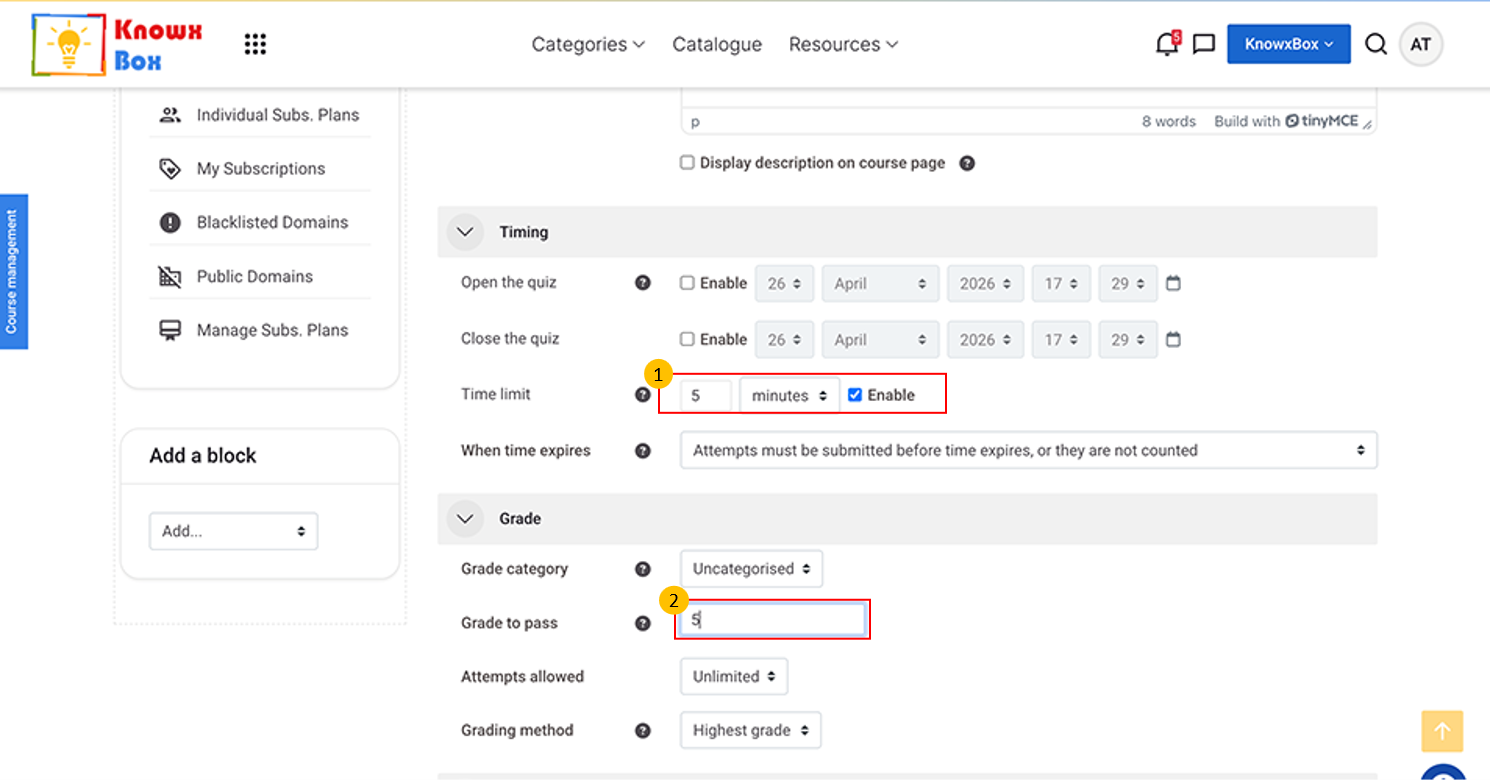Open the Grade category Uncategorised dropdown
Viewport: 1490px width, 780px height.
click(x=752, y=569)
